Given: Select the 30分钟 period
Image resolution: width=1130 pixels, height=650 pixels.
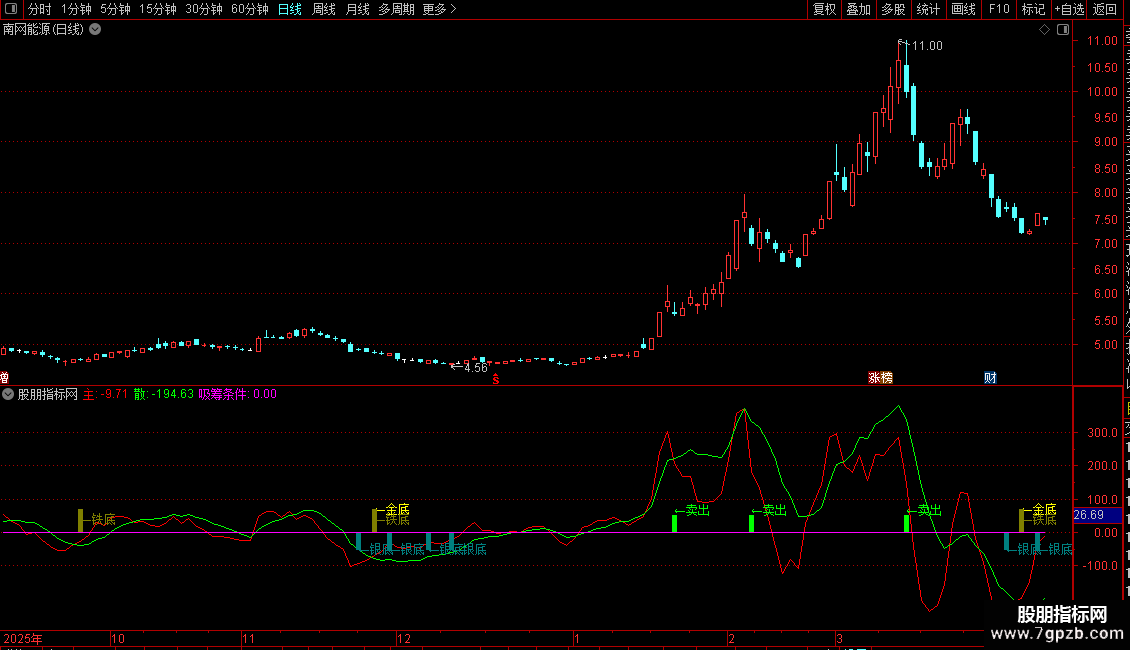Looking at the screenshot, I should click(204, 9).
